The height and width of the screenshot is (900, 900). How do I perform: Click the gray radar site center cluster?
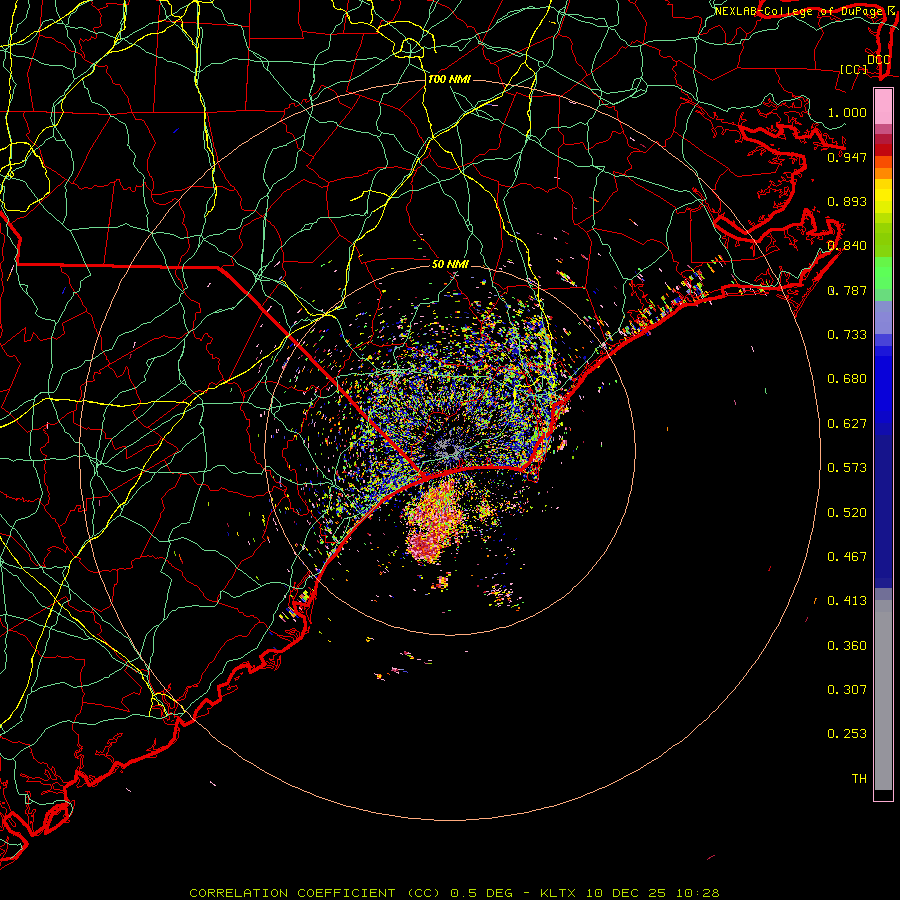tap(449, 451)
